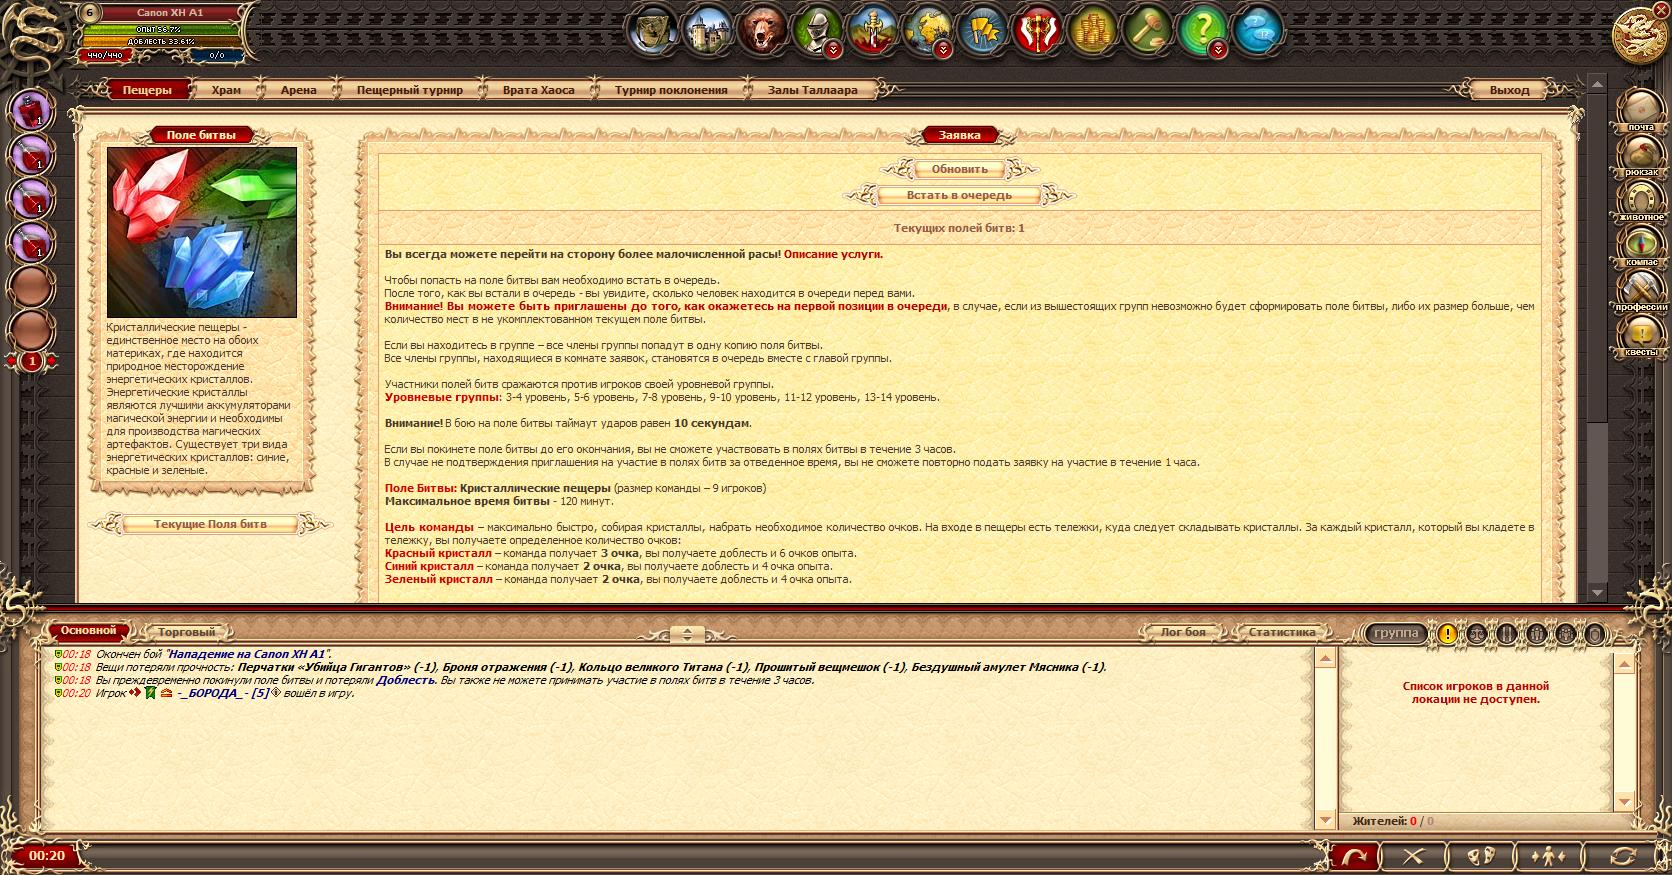The height and width of the screenshot is (875, 1672).
Task: Click the группа button
Action: pos(1396,633)
